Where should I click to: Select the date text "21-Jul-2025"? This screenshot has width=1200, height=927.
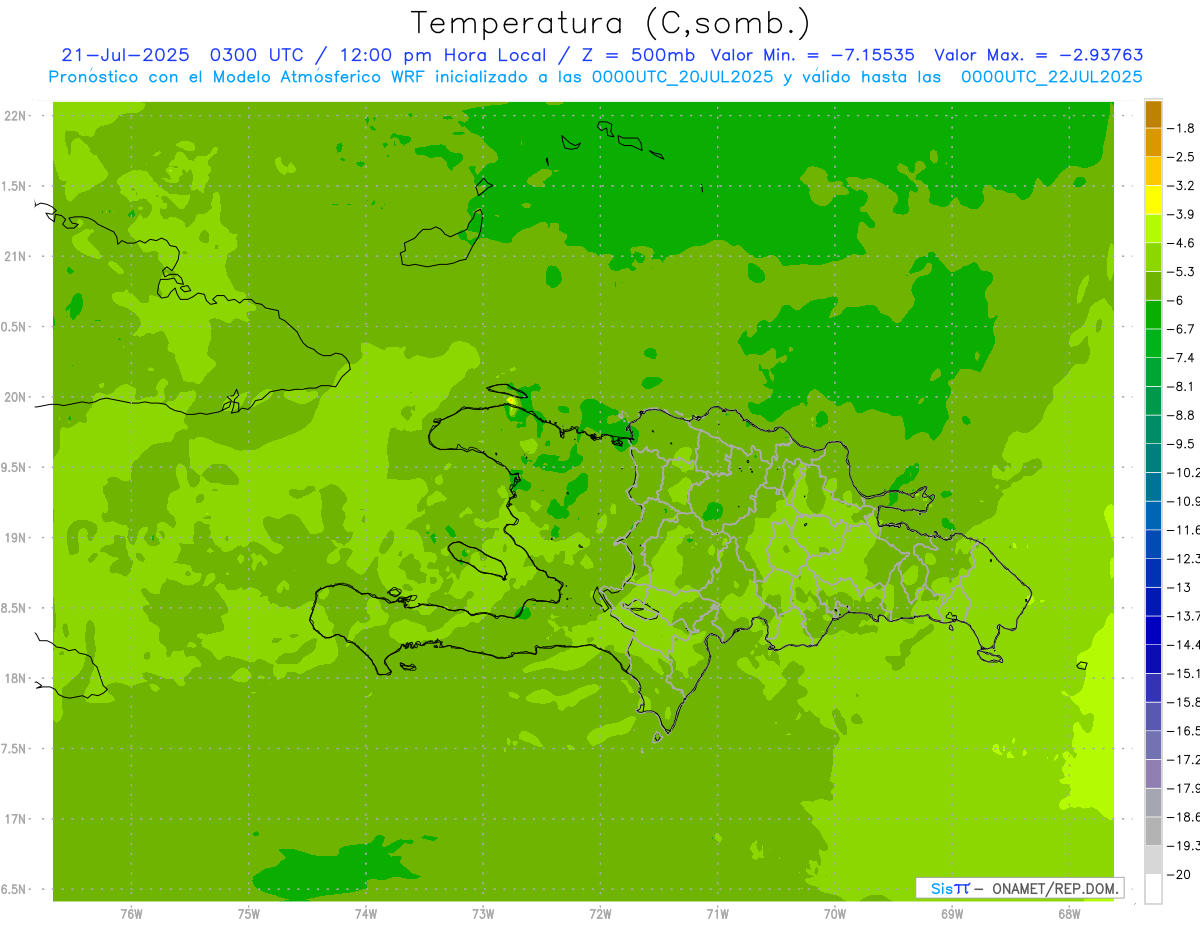[x=125, y=55]
